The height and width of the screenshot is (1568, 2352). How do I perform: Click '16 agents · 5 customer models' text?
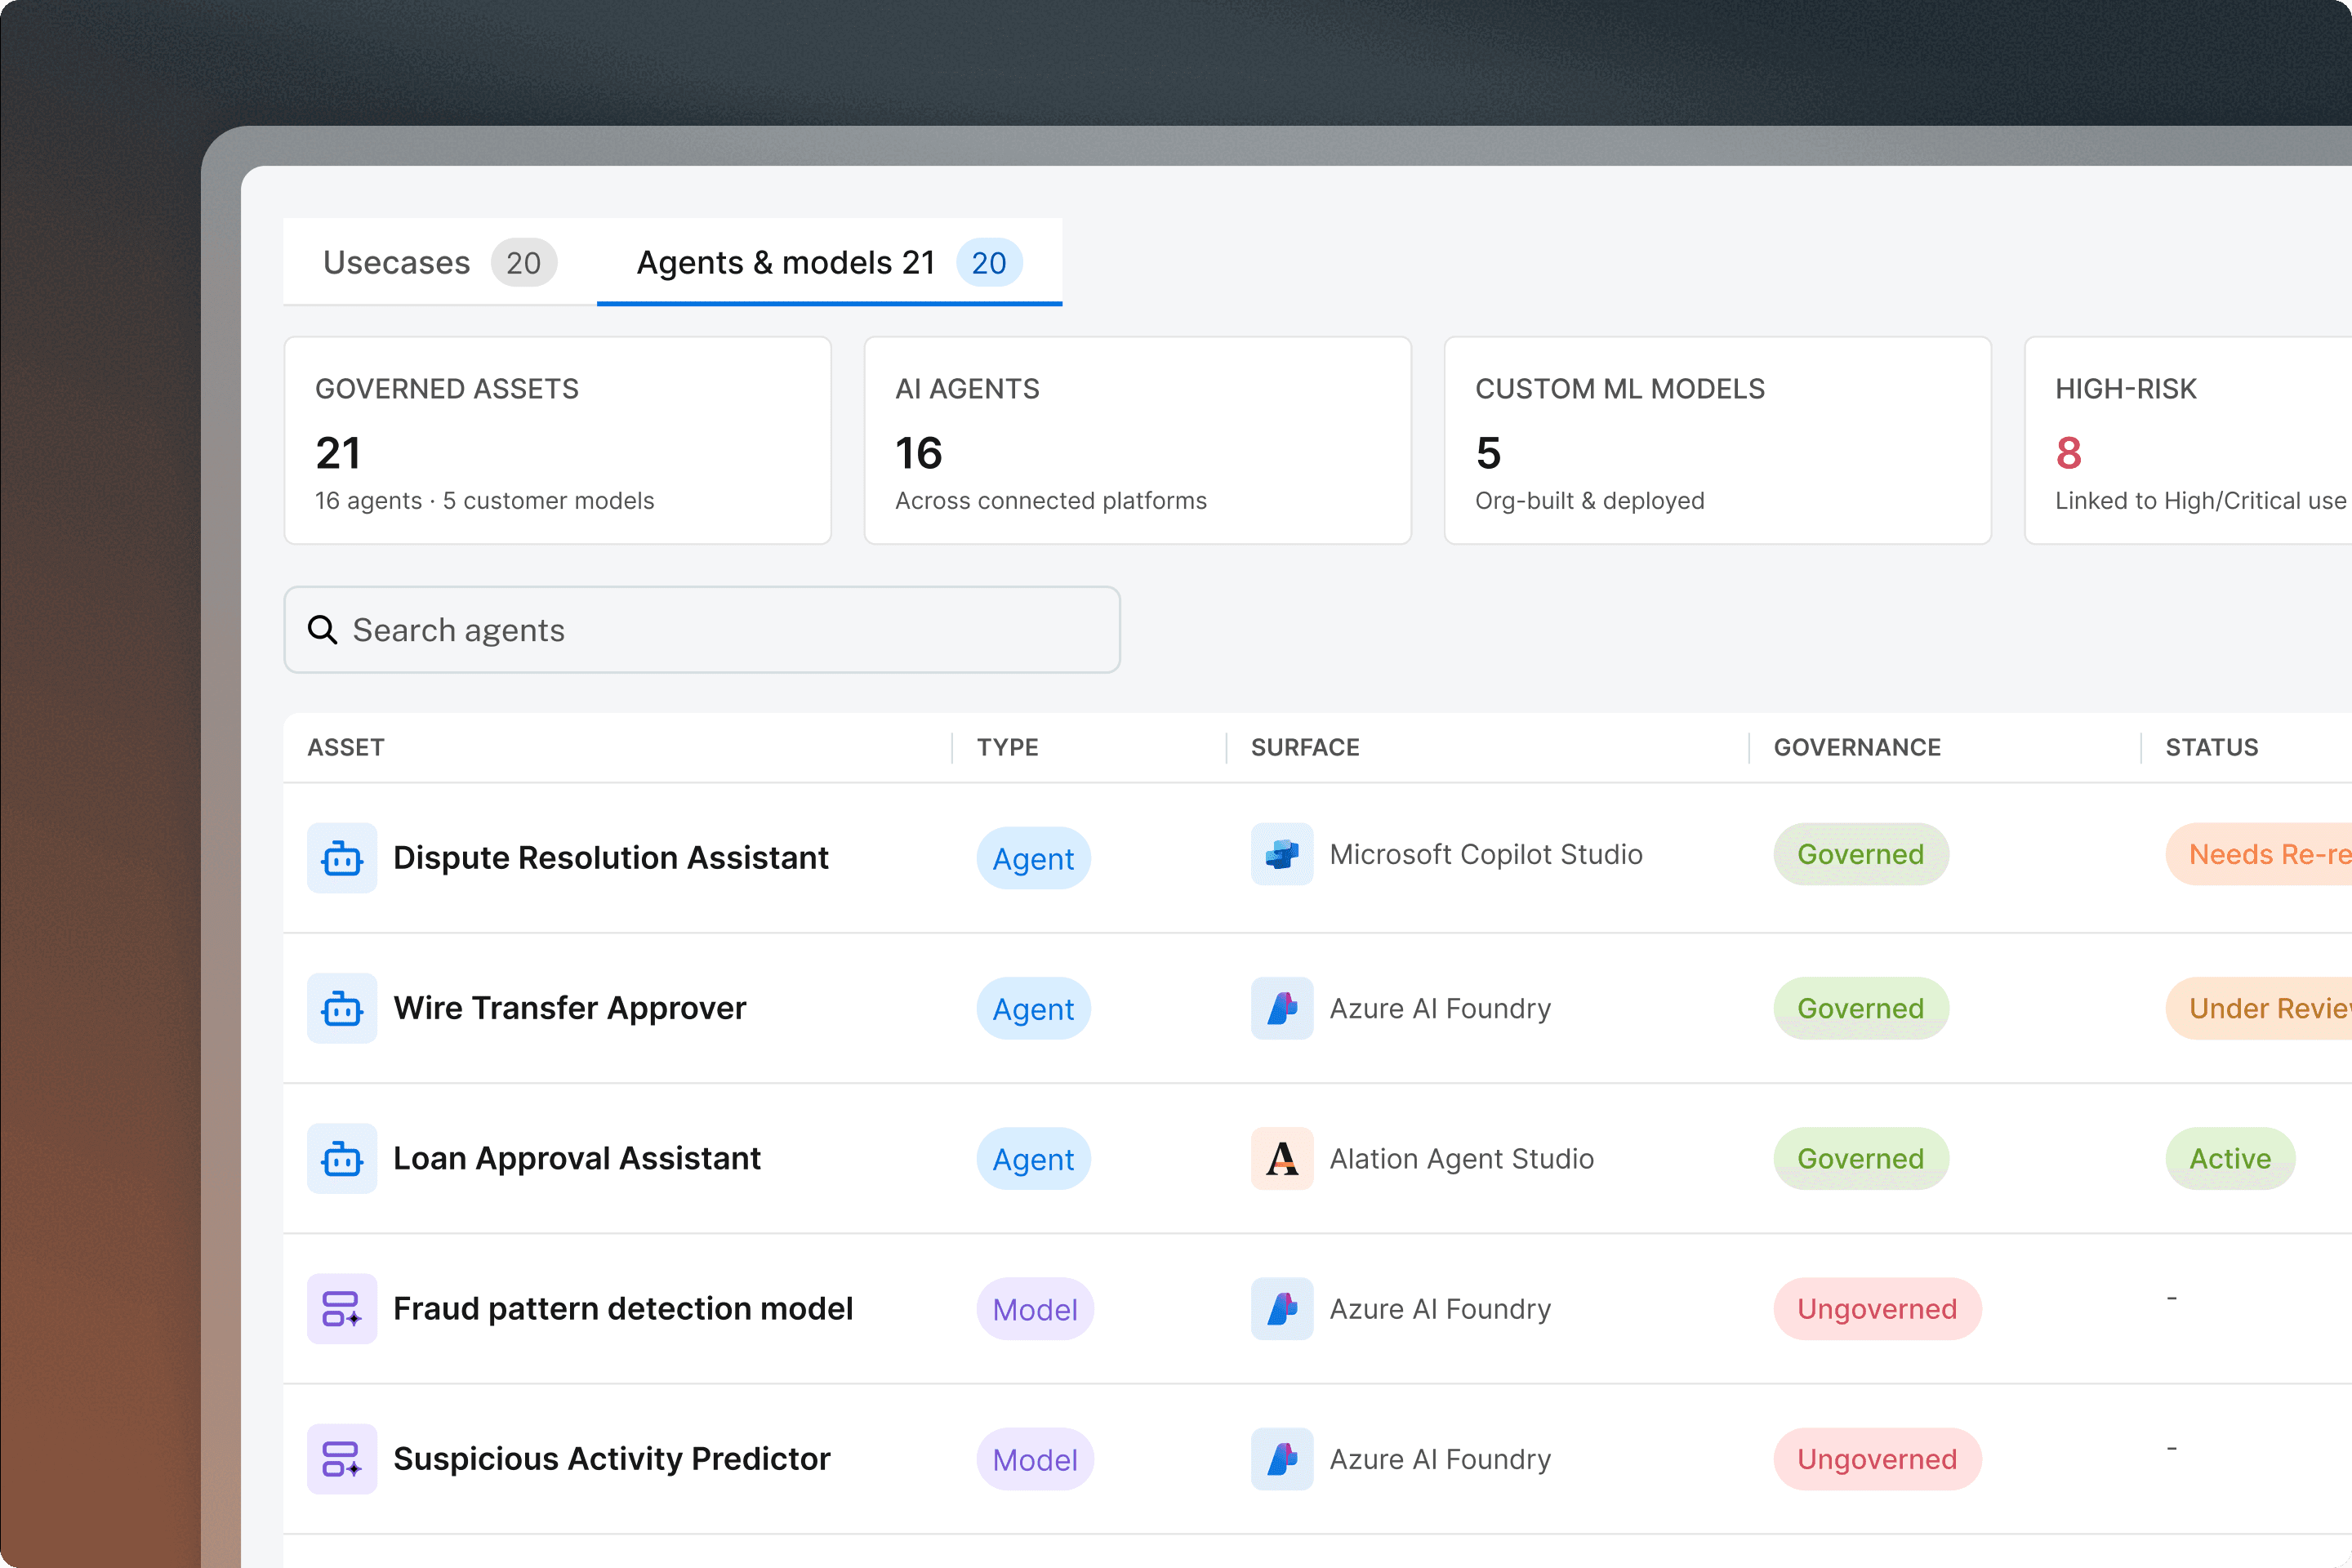485,500
